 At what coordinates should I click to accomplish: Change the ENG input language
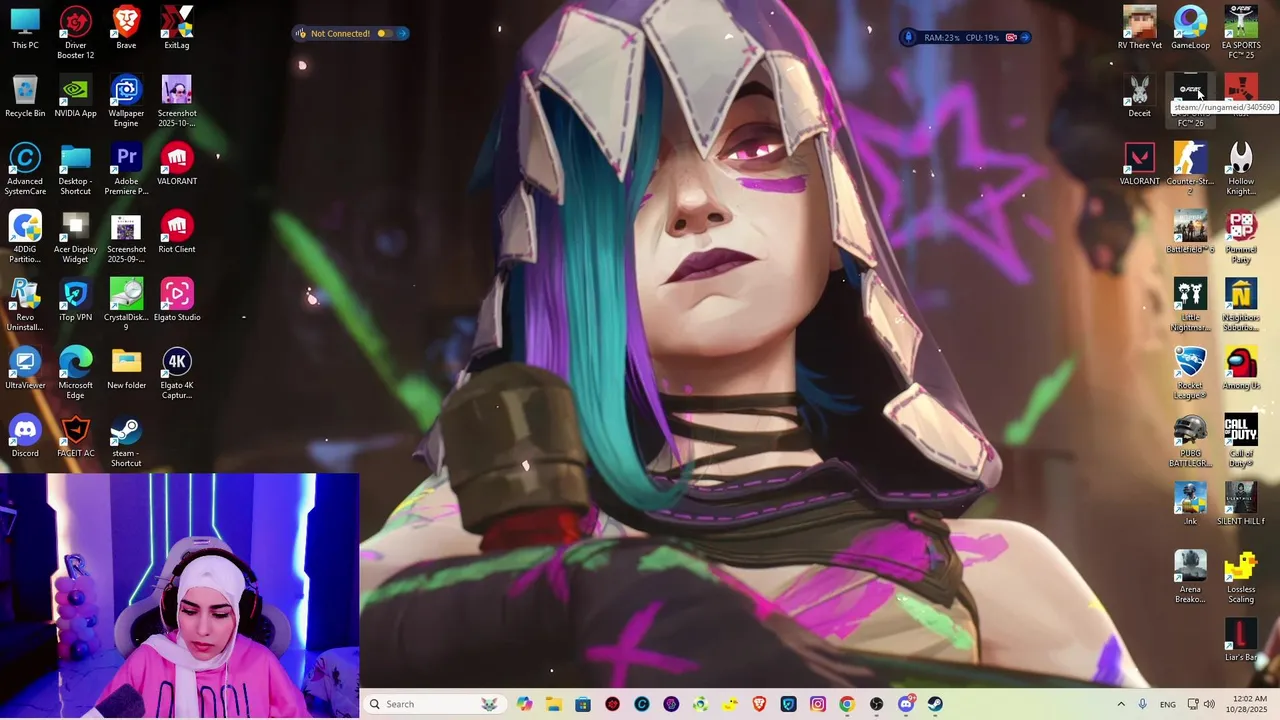click(x=1168, y=704)
